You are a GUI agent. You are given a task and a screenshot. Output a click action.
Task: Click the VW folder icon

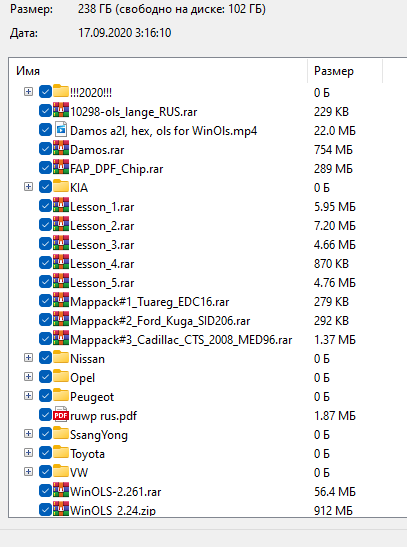point(61,471)
